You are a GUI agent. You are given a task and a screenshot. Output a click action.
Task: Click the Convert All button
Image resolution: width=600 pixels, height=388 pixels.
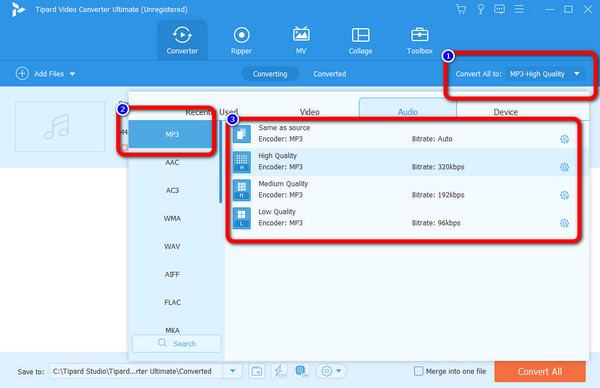click(x=540, y=371)
